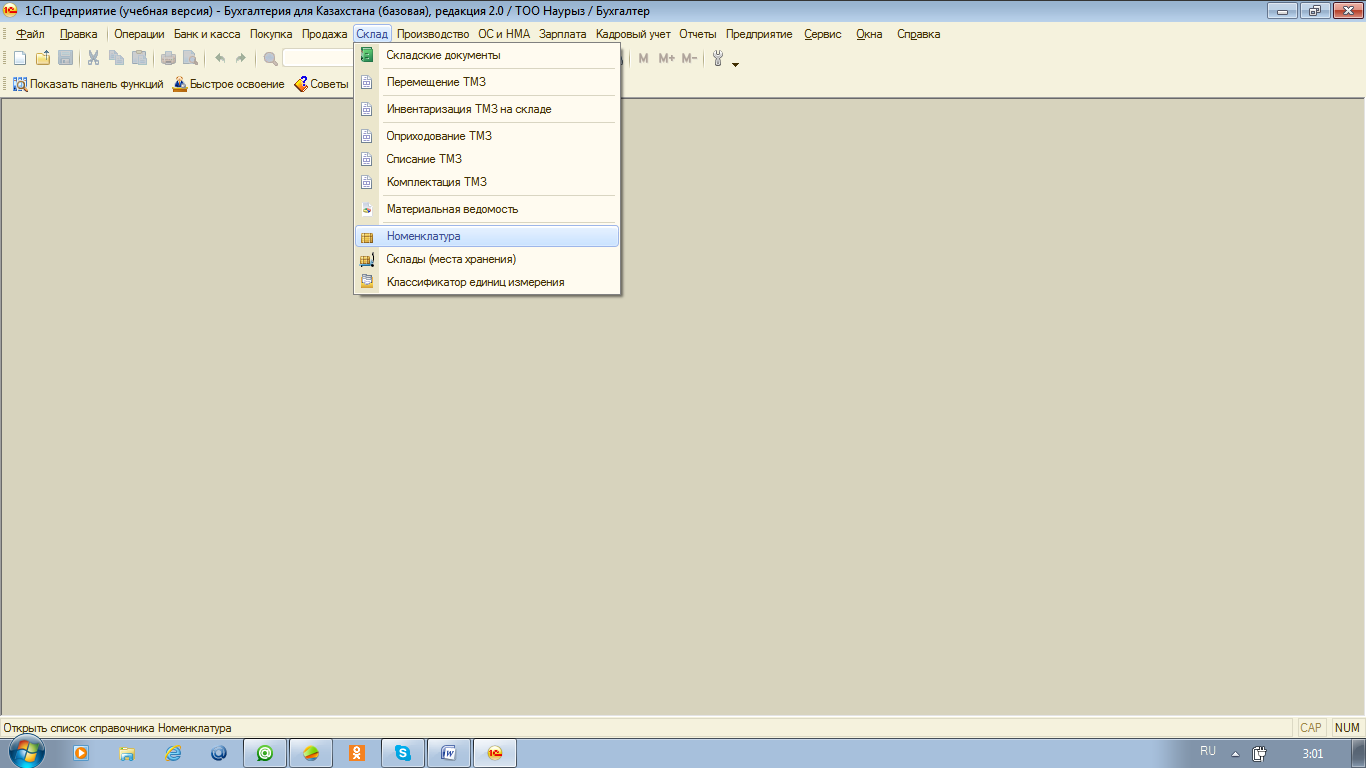The width and height of the screenshot is (1366, 768).
Task: Open the Окна menu
Action: (869, 34)
